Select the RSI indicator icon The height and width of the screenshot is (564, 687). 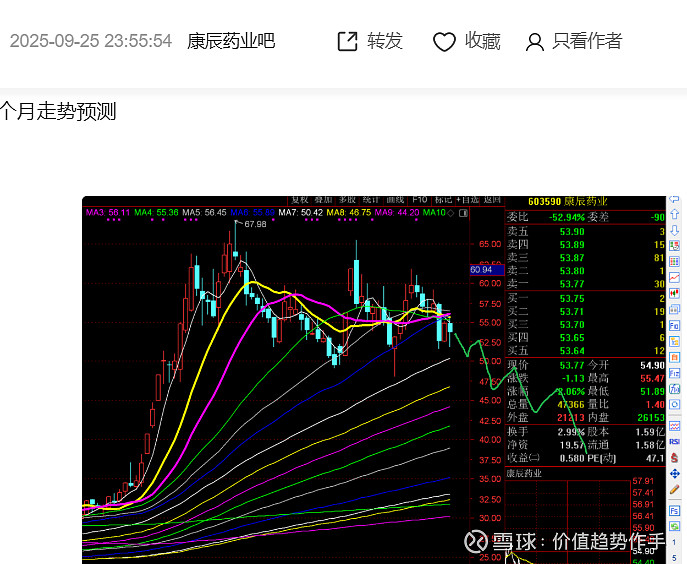point(674,442)
